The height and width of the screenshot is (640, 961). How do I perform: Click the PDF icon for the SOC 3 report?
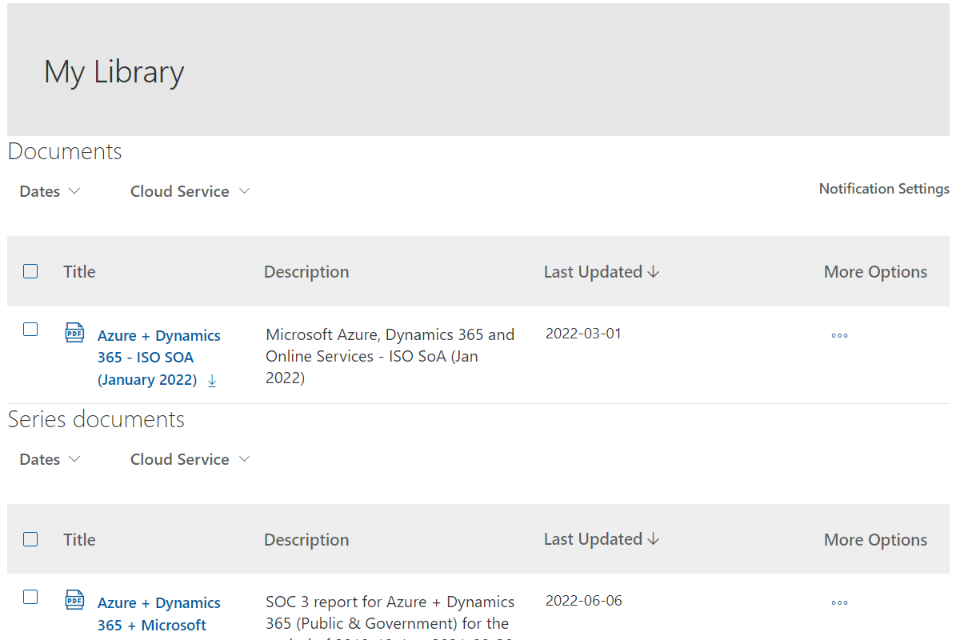point(75,600)
